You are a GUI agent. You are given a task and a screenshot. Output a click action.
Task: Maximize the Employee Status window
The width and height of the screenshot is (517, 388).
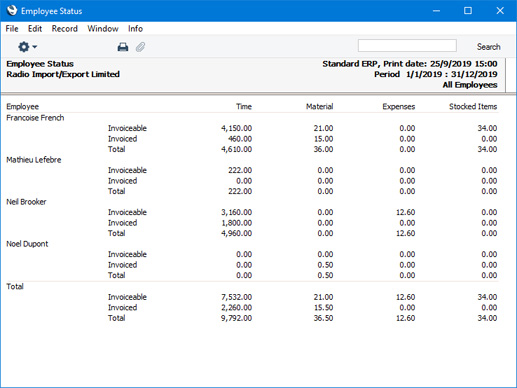point(468,11)
